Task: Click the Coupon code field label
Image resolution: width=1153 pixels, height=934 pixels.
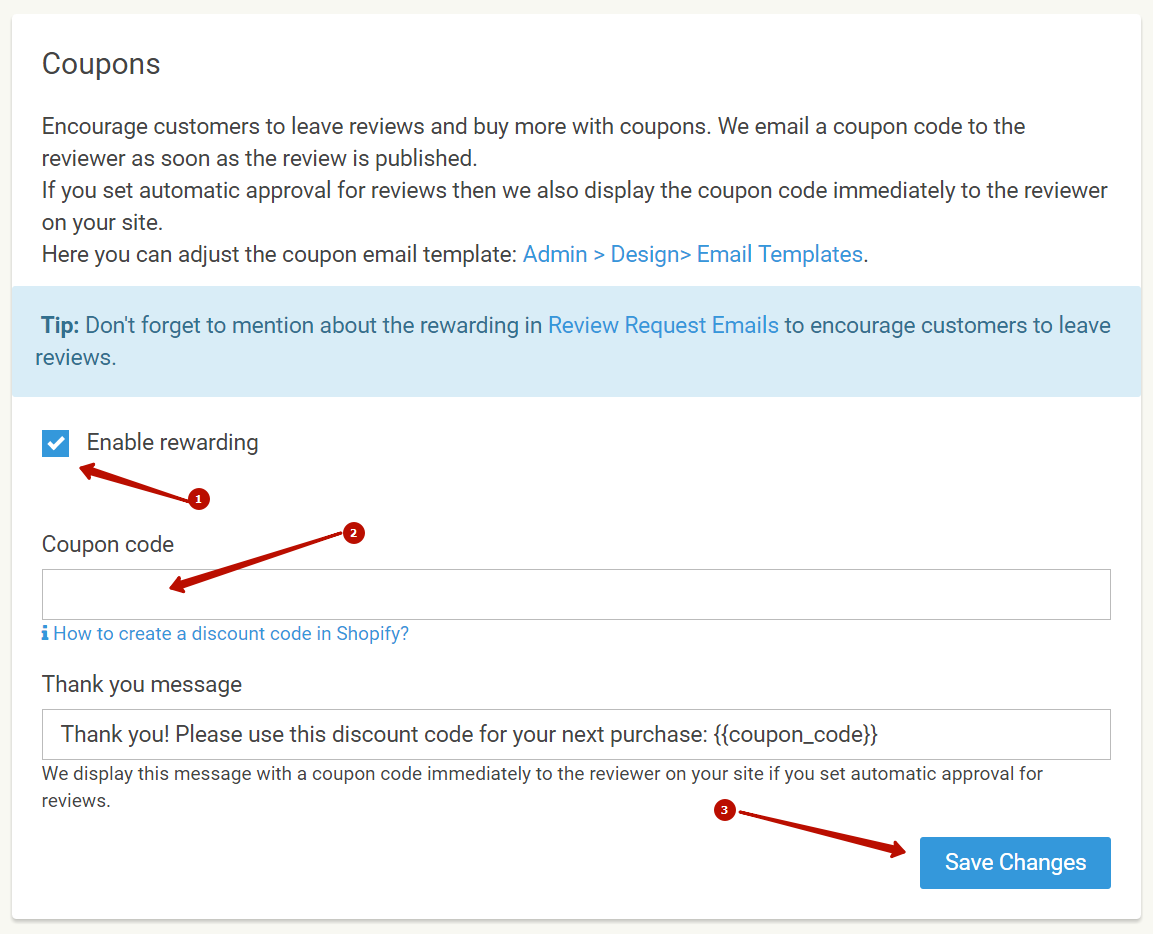Action: pos(108,544)
